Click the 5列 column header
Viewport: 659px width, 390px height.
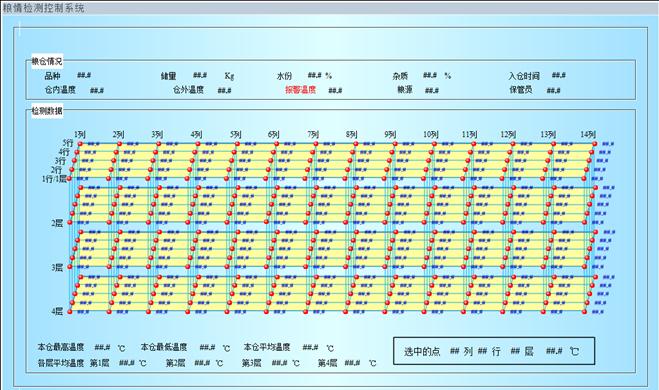(235, 134)
